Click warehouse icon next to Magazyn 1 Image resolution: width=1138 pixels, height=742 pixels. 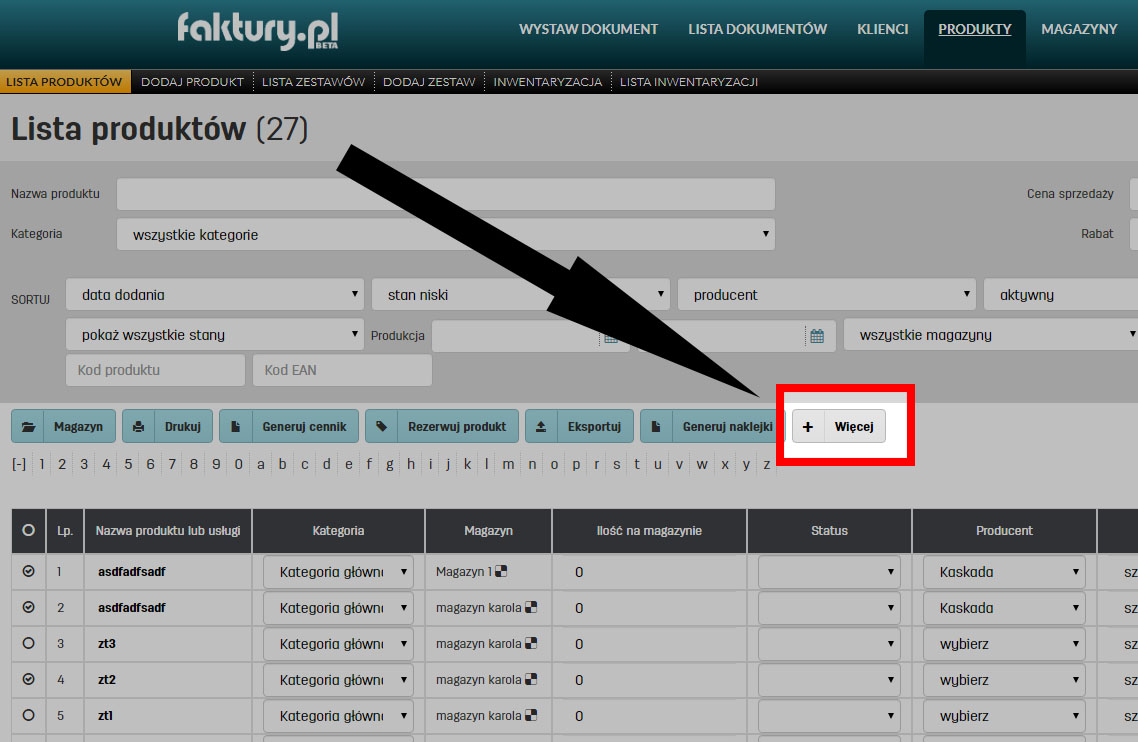[x=502, y=572]
